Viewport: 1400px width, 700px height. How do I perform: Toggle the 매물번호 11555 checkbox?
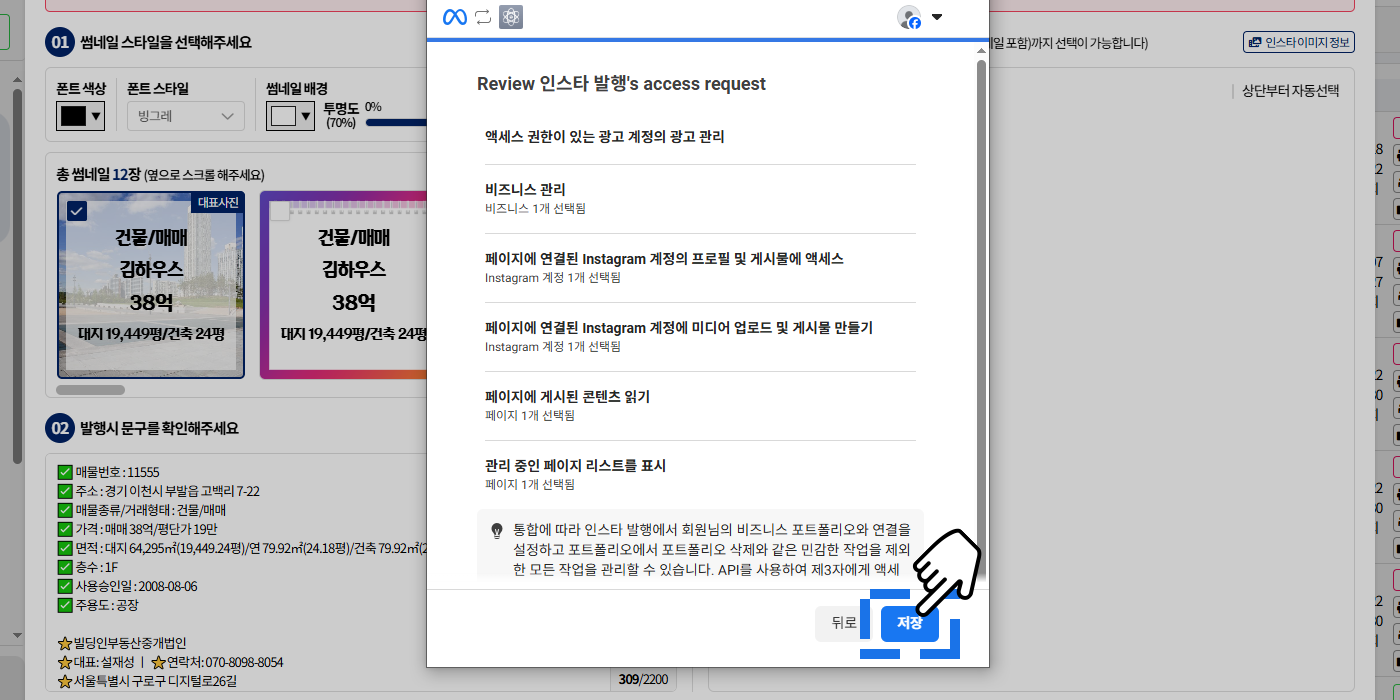65,472
